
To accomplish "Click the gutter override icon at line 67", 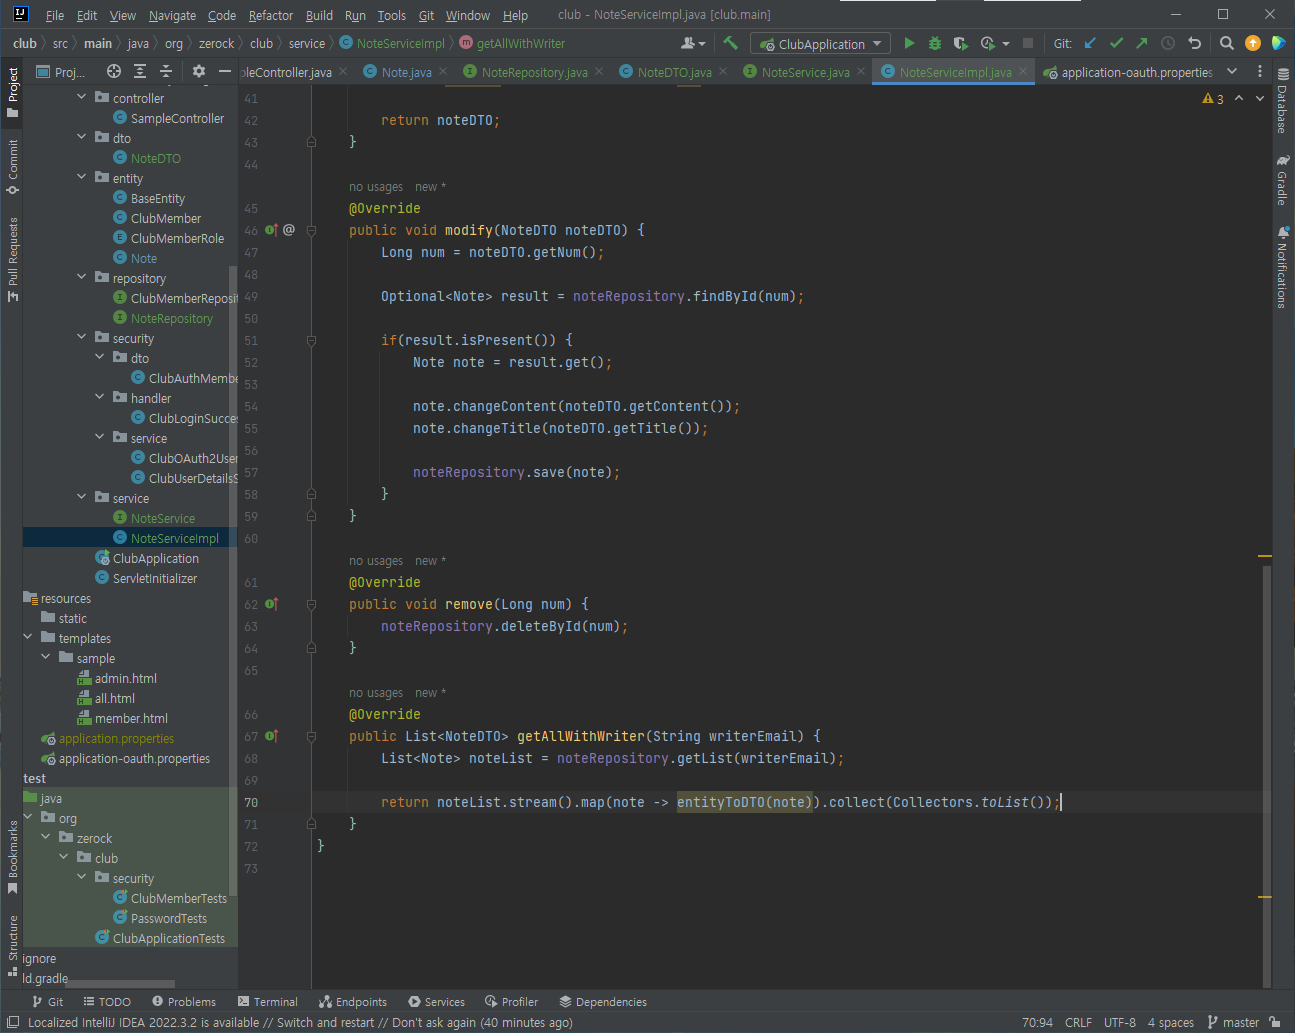I will tap(271, 736).
